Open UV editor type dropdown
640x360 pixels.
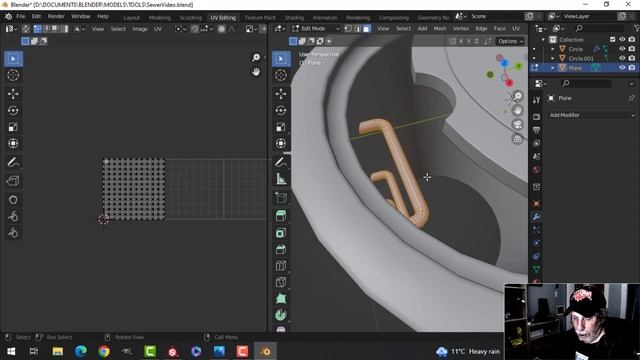tap(10, 29)
